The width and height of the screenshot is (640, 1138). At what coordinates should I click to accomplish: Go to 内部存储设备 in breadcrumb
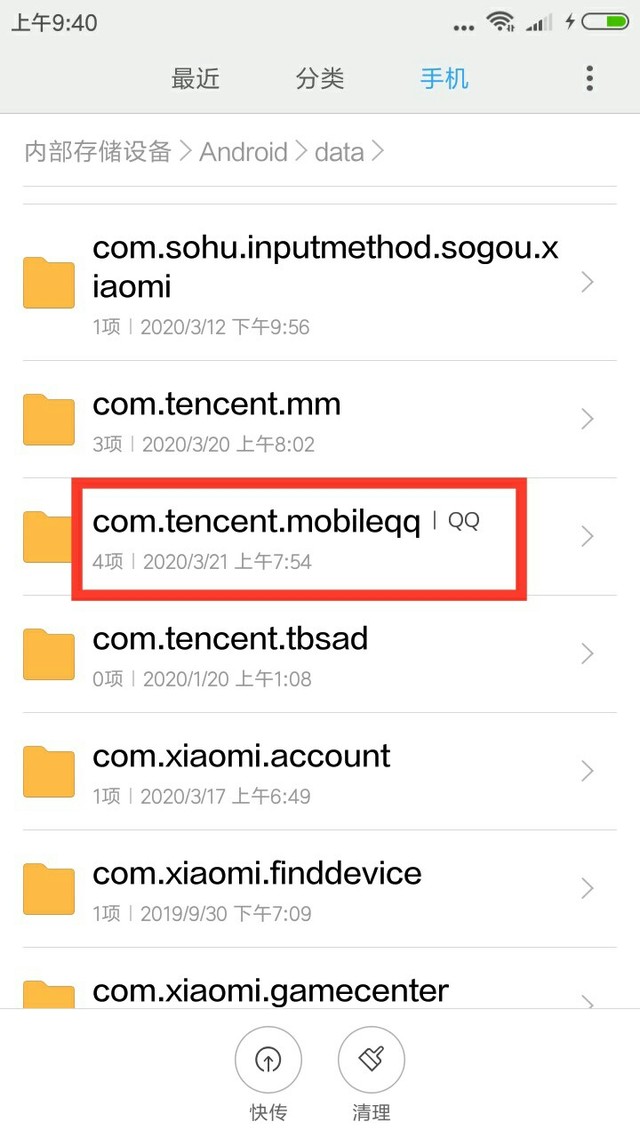click(x=98, y=151)
